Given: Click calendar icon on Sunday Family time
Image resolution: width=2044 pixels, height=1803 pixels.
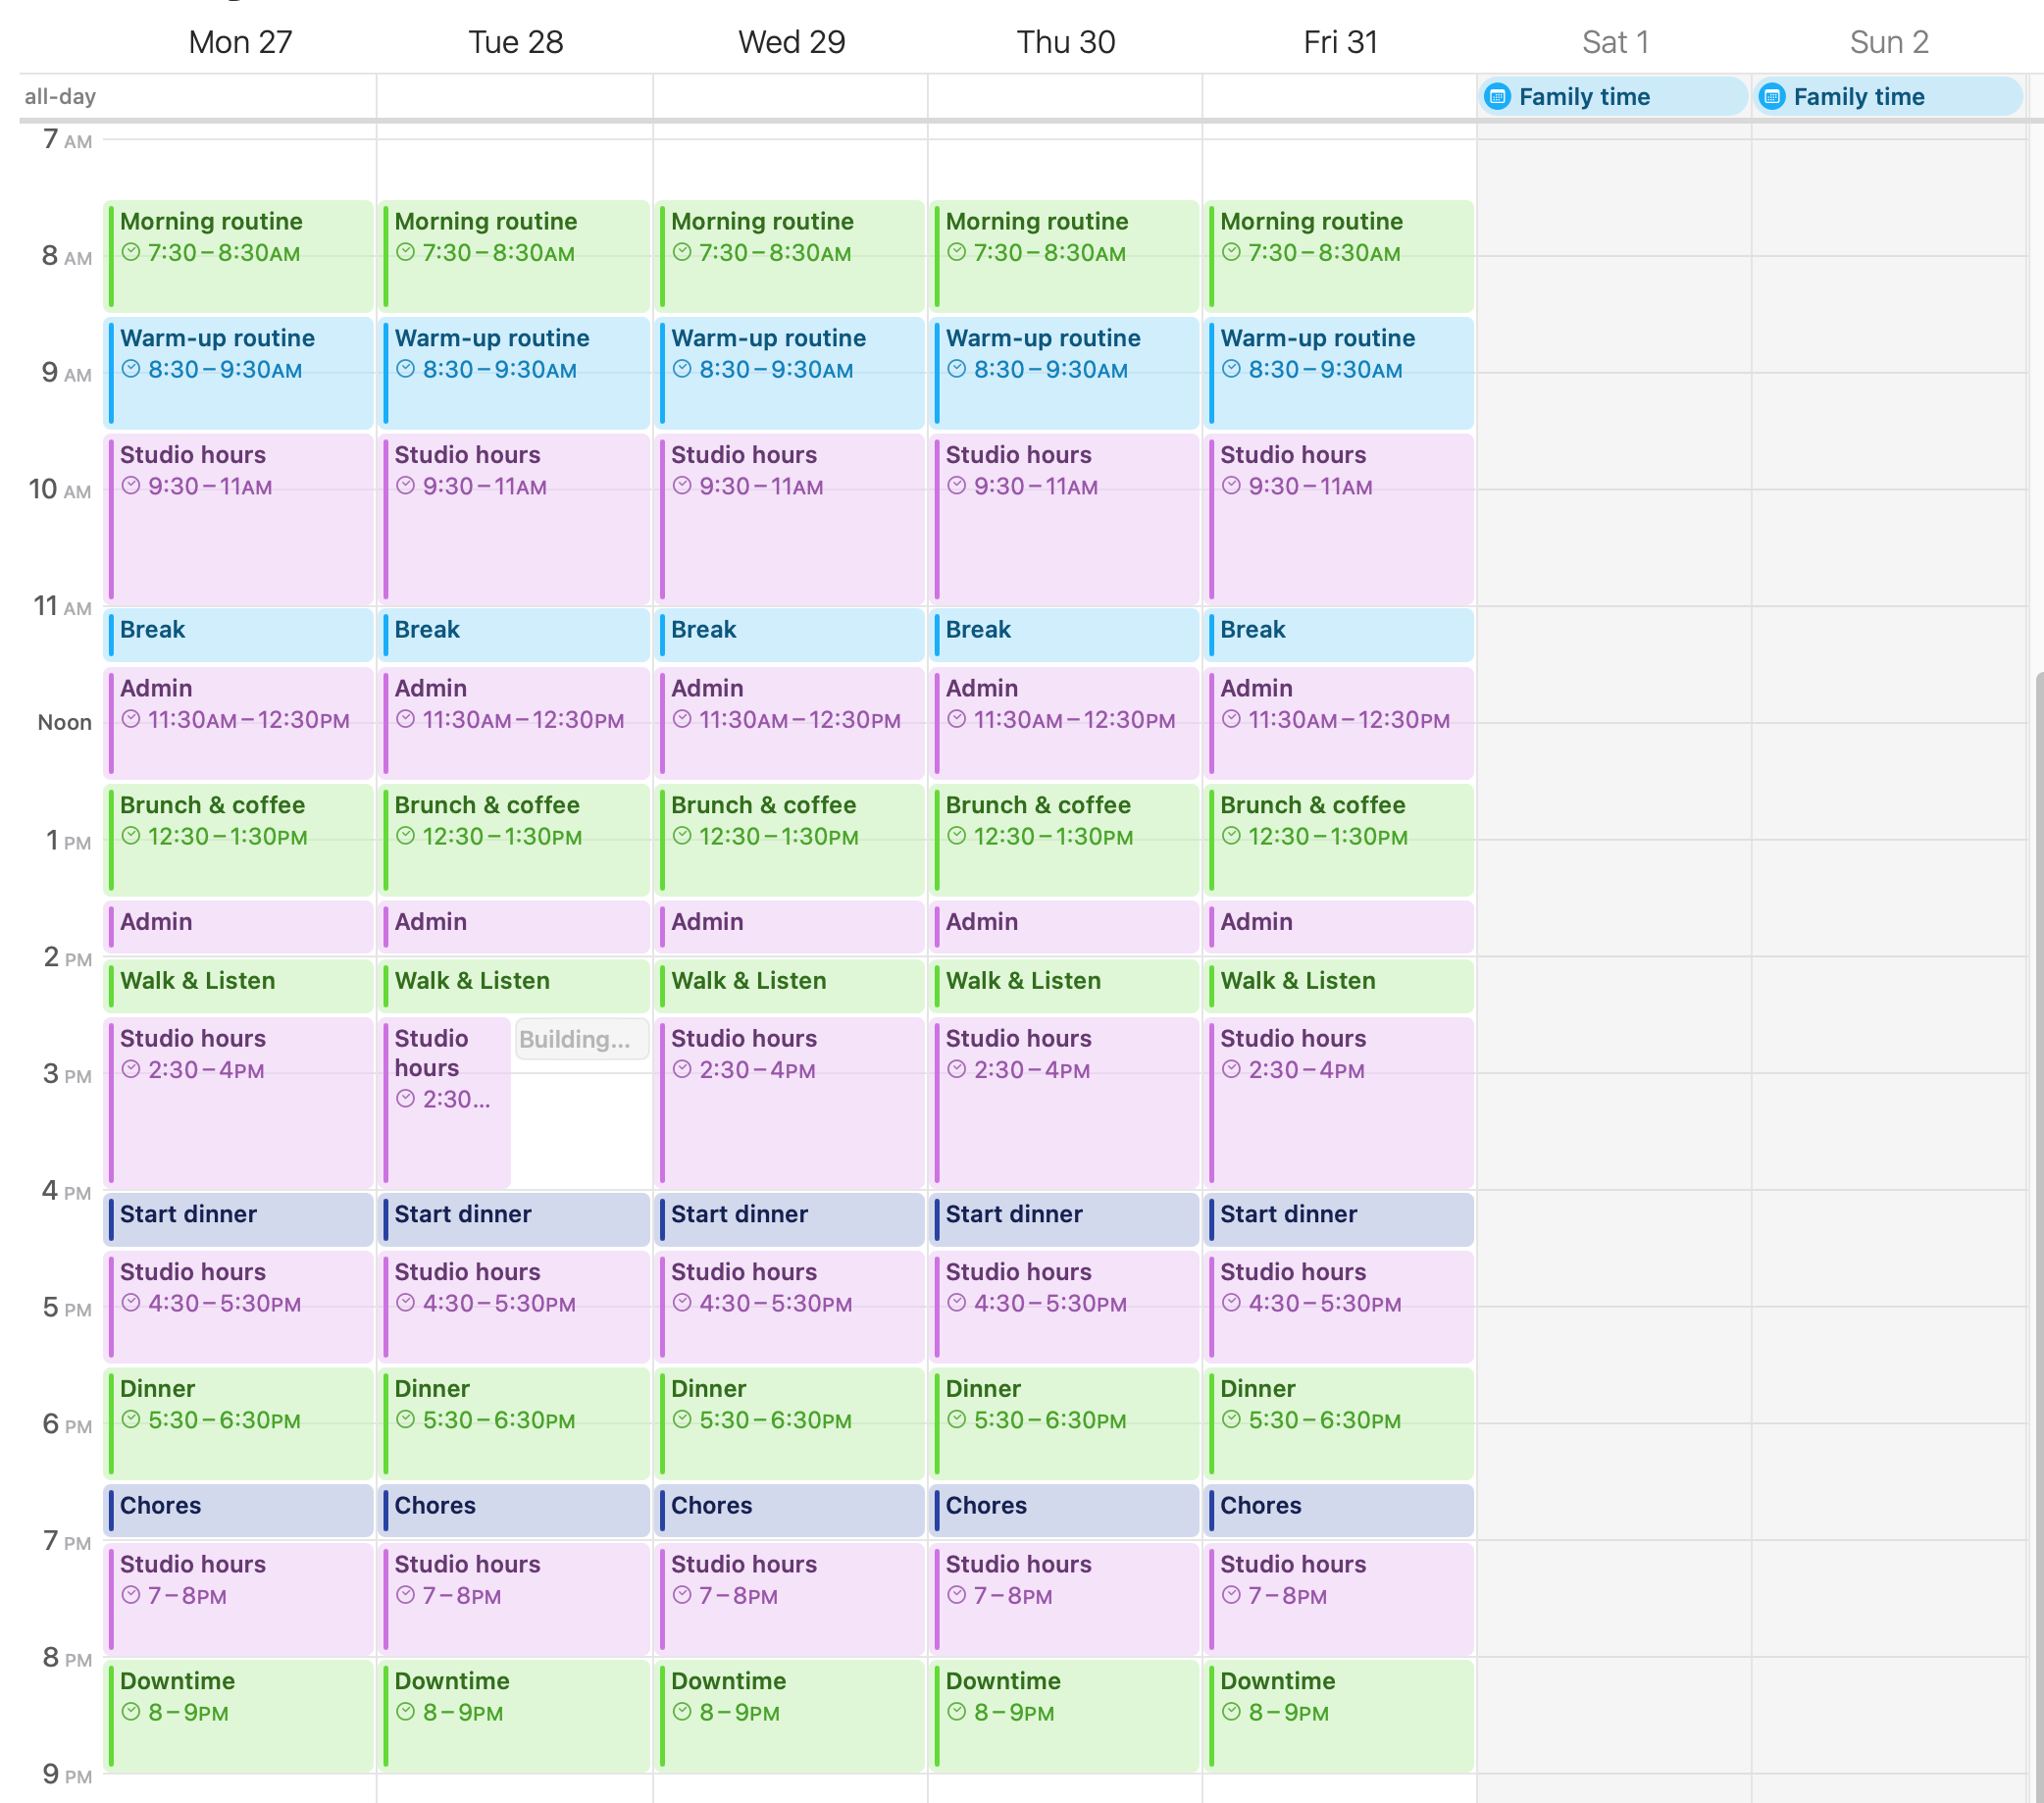Looking at the screenshot, I should 1772,97.
